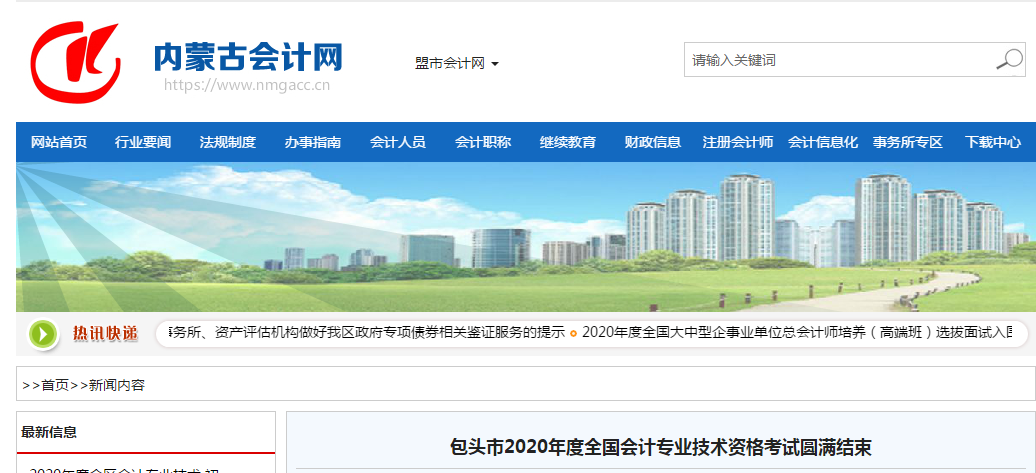The image size is (1036, 473).
Task: Click the green arrow hot news icon
Action: [x=43, y=334]
